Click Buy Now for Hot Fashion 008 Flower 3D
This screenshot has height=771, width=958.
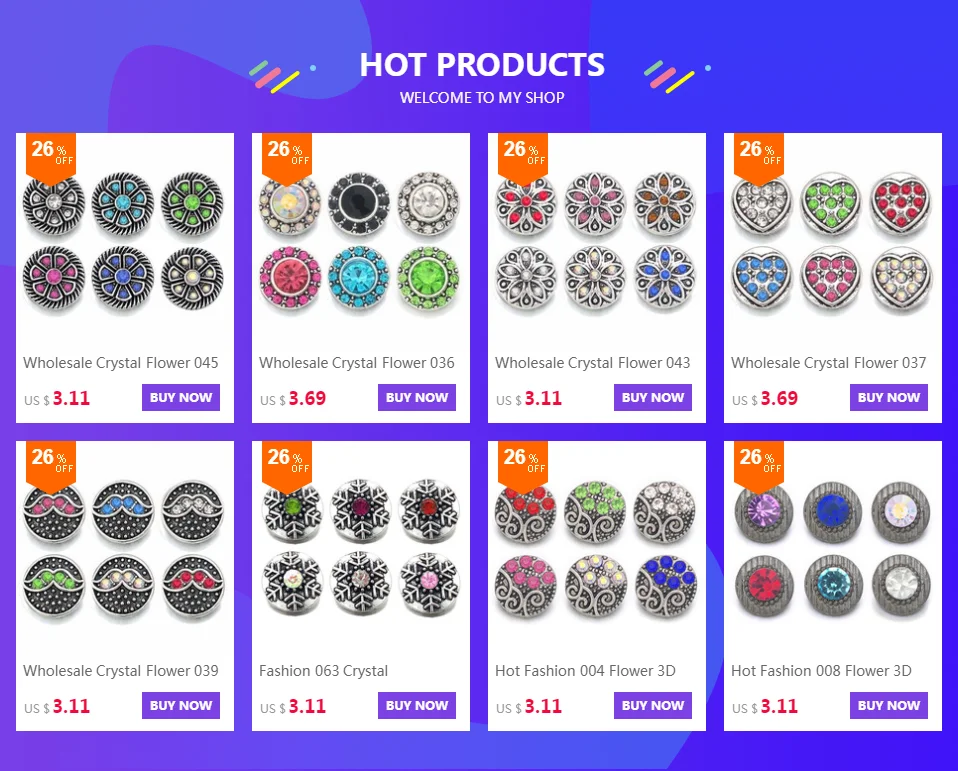pyautogui.click(x=888, y=705)
